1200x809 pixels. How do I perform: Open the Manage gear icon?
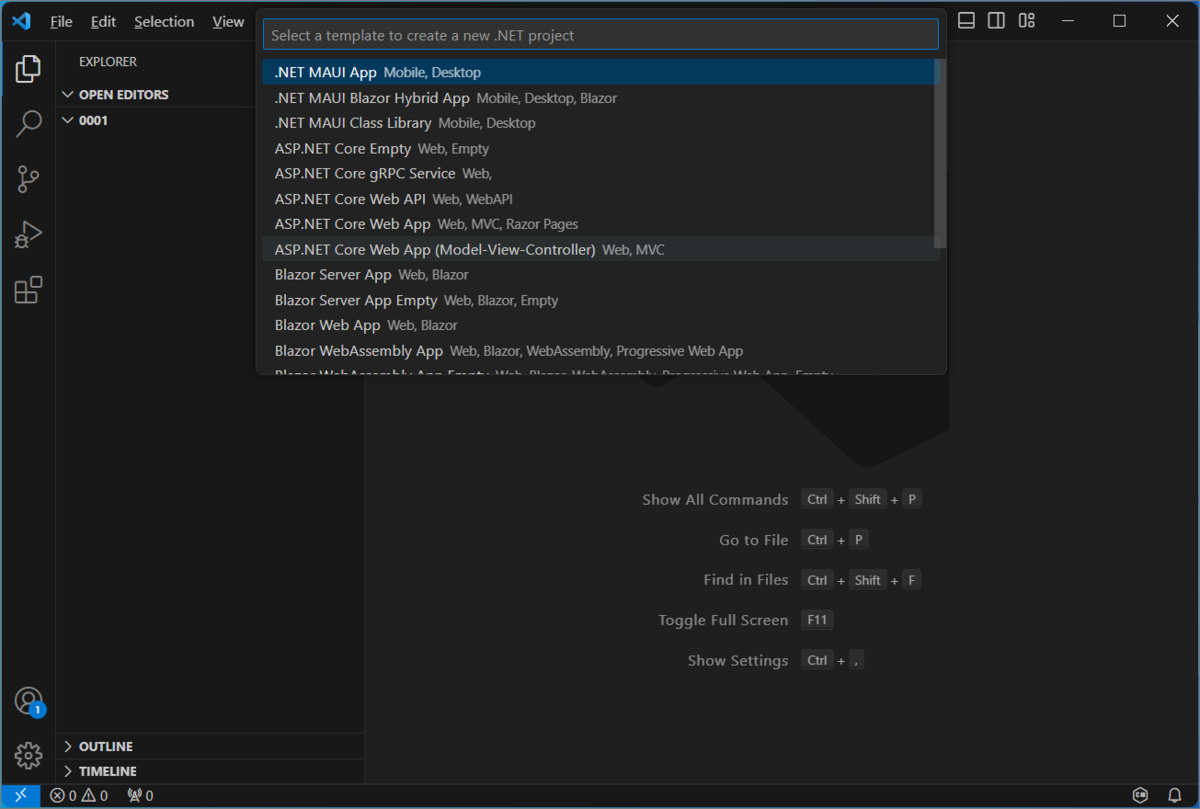[x=28, y=756]
